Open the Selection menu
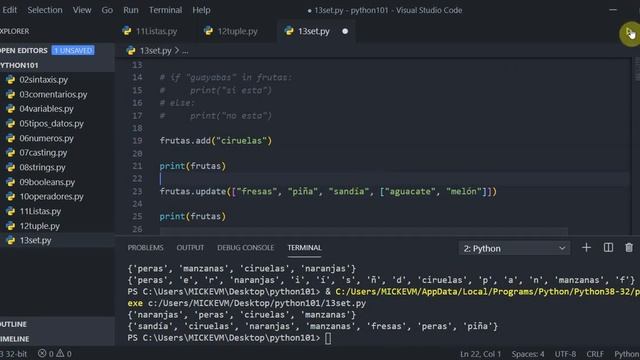Viewport: 640px width, 360px height. click(45, 10)
